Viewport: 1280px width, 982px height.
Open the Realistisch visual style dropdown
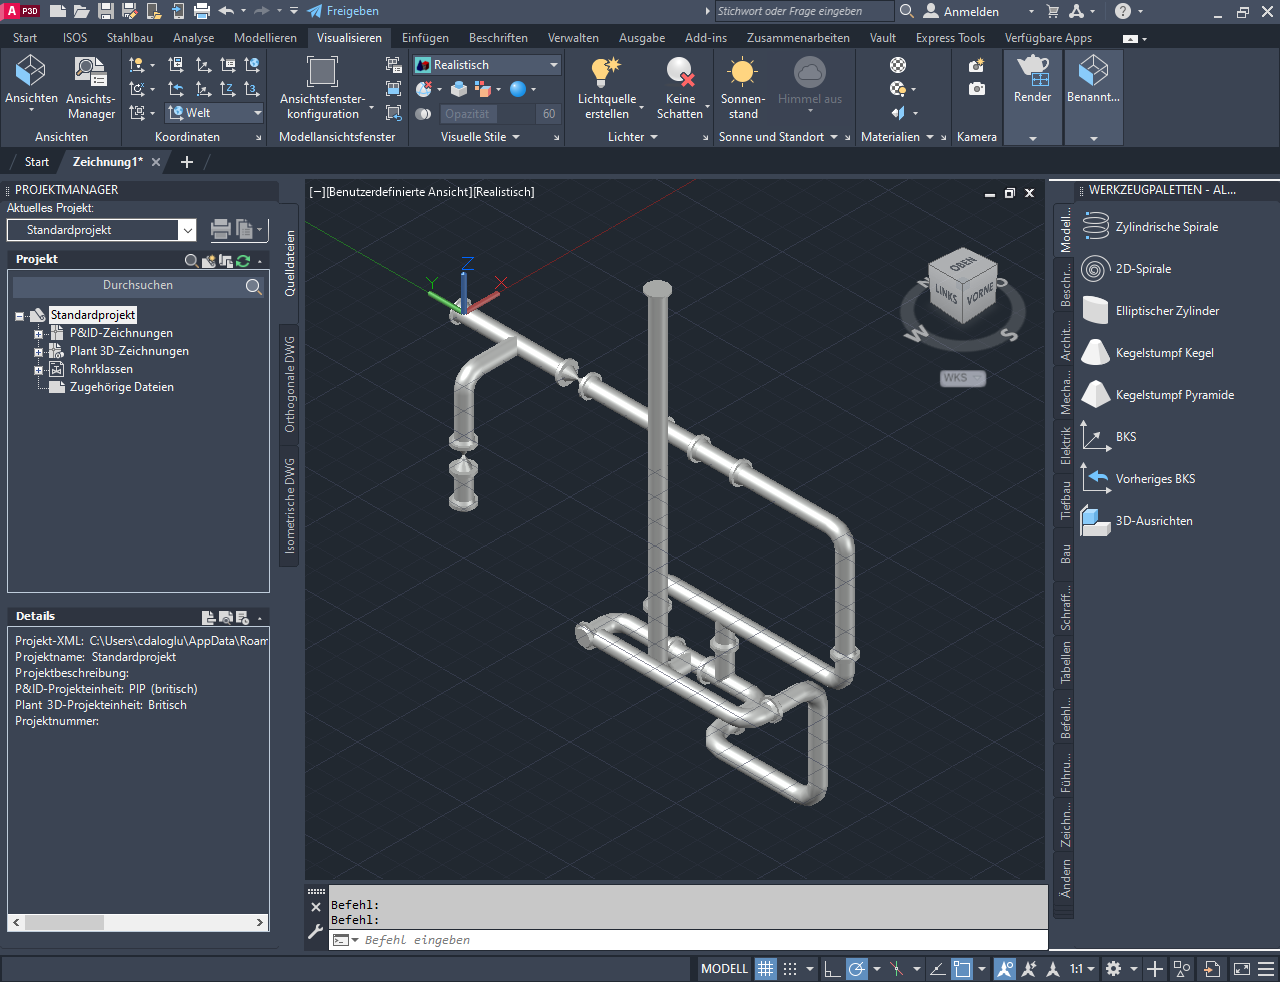[x=488, y=65]
